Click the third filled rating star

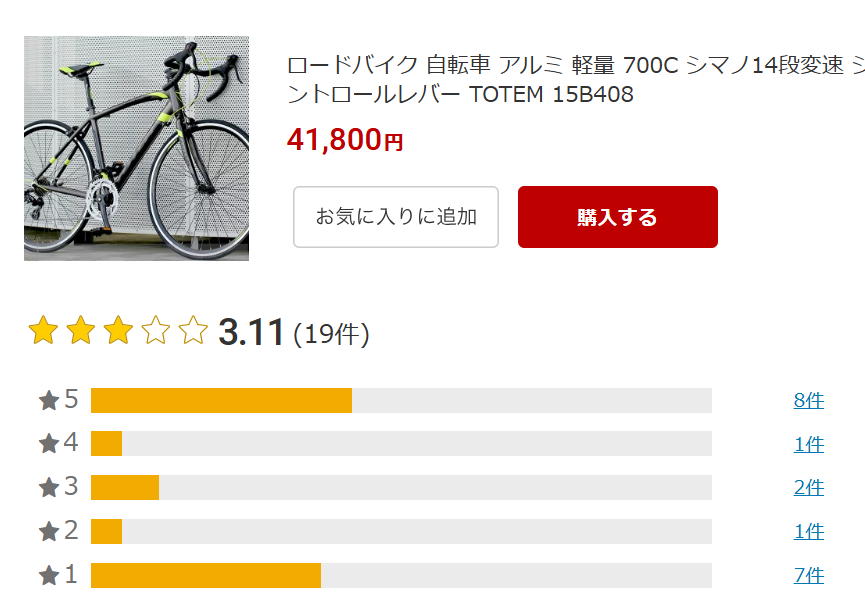coord(118,330)
